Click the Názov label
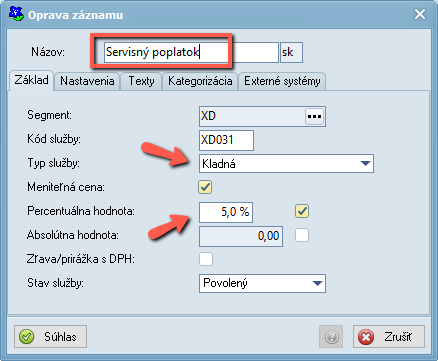The width and height of the screenshot is (438, 361). coord(48,52)
